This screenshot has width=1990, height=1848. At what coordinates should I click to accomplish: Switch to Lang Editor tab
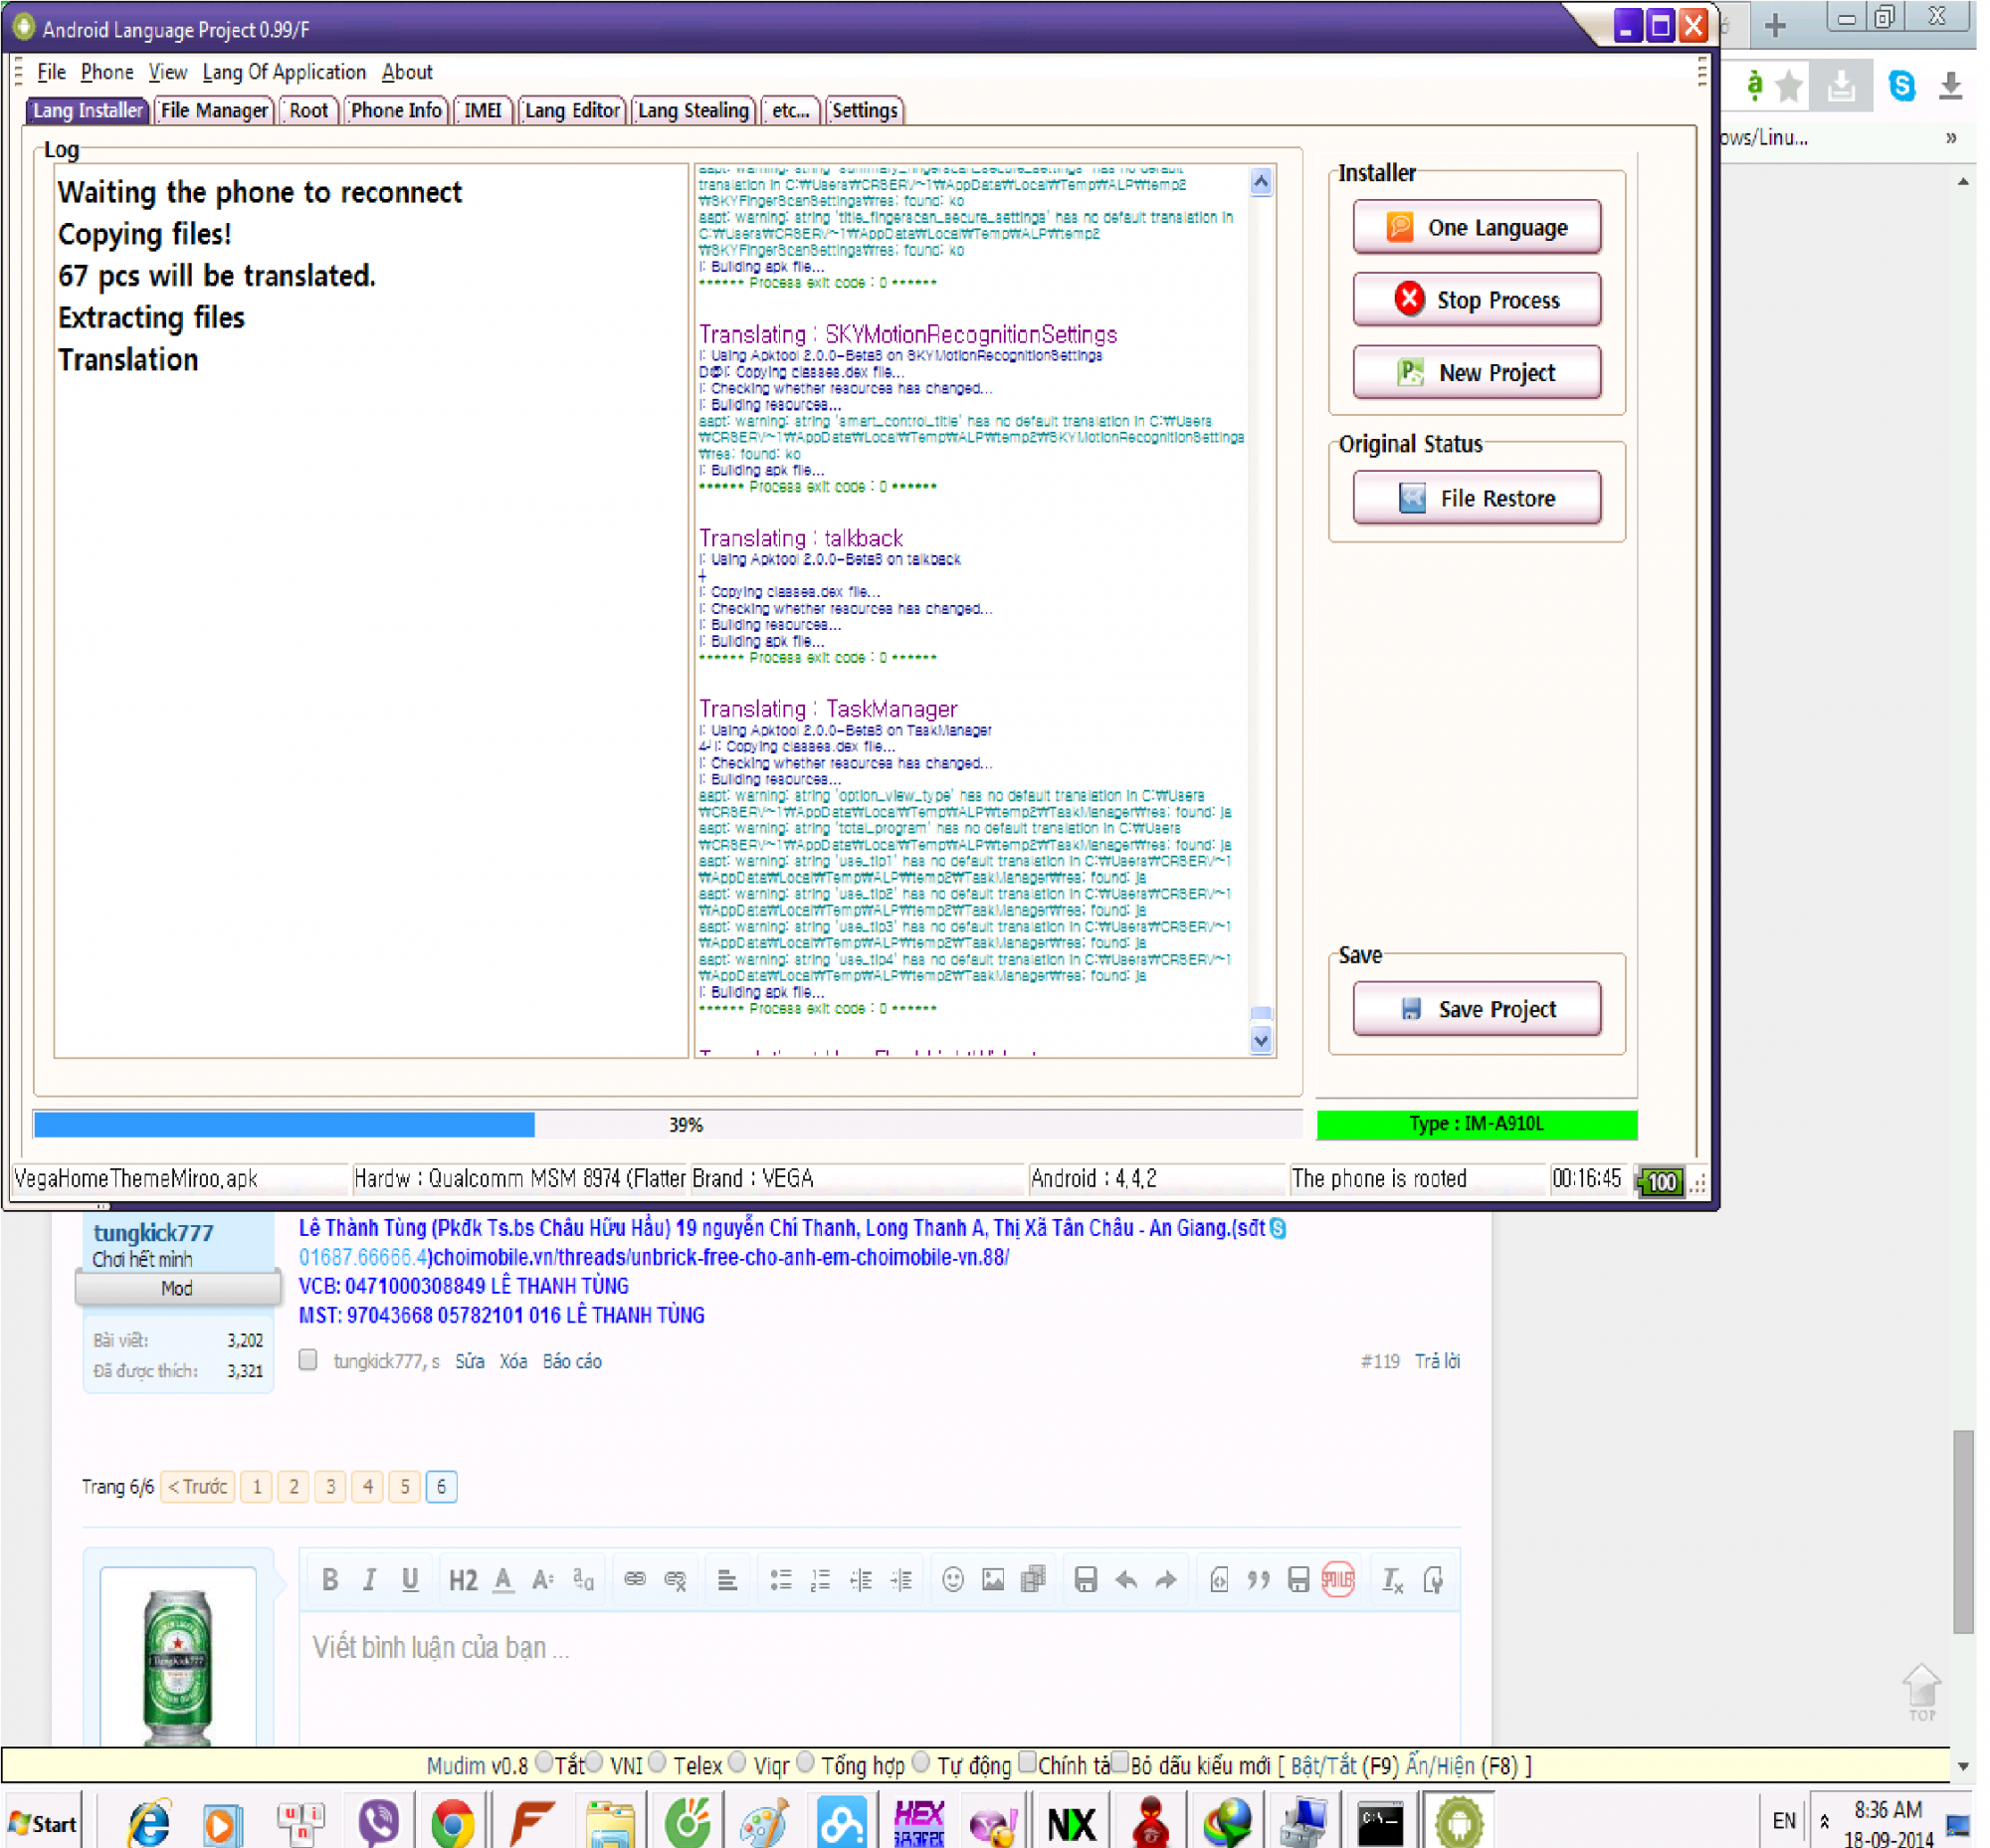click(x=572, y=110)
